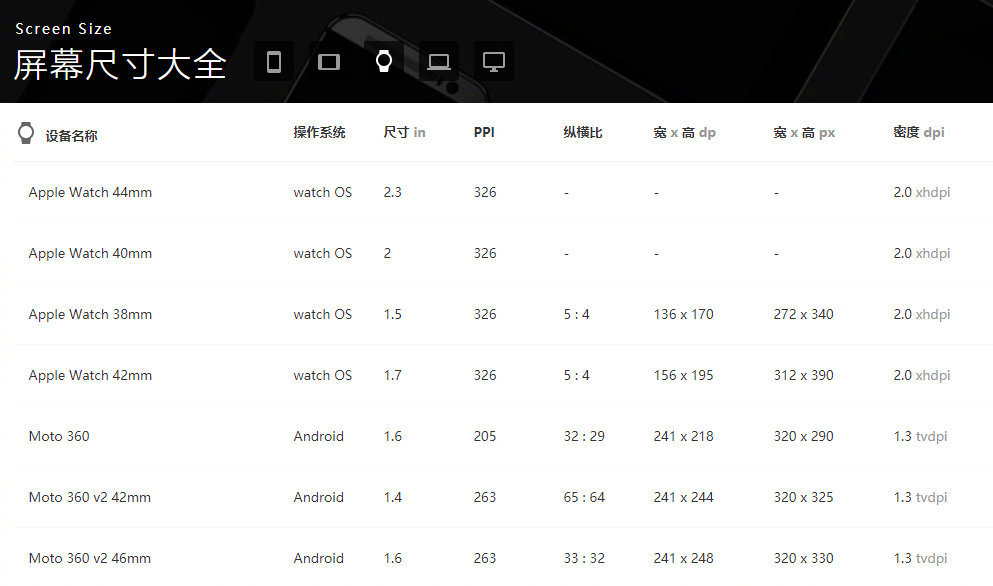
Task: Select the desktop monitor category icon
Action: pos(493,62)
